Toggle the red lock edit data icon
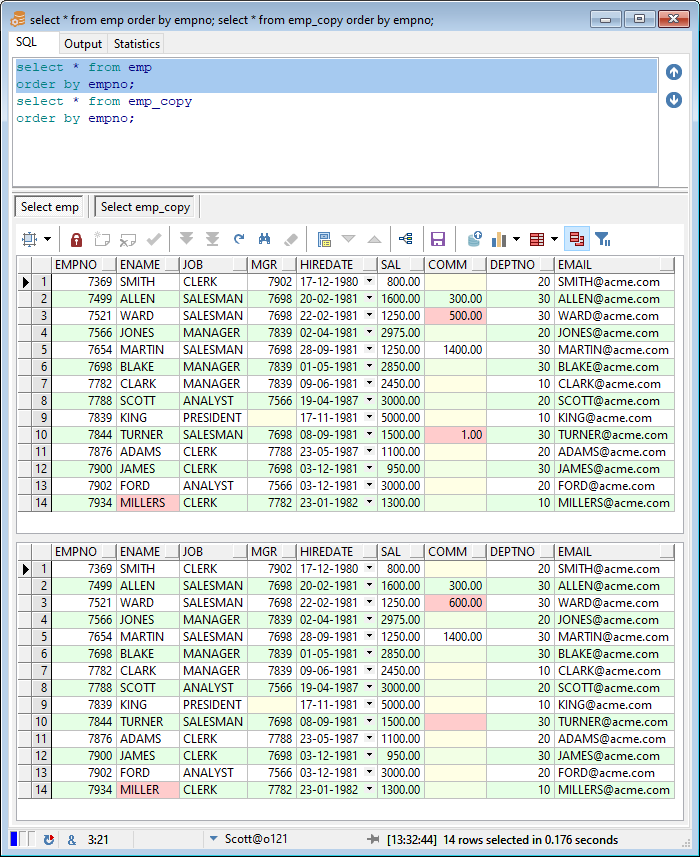The height and width of the screenshot is (857, 700). click(77, 239)
